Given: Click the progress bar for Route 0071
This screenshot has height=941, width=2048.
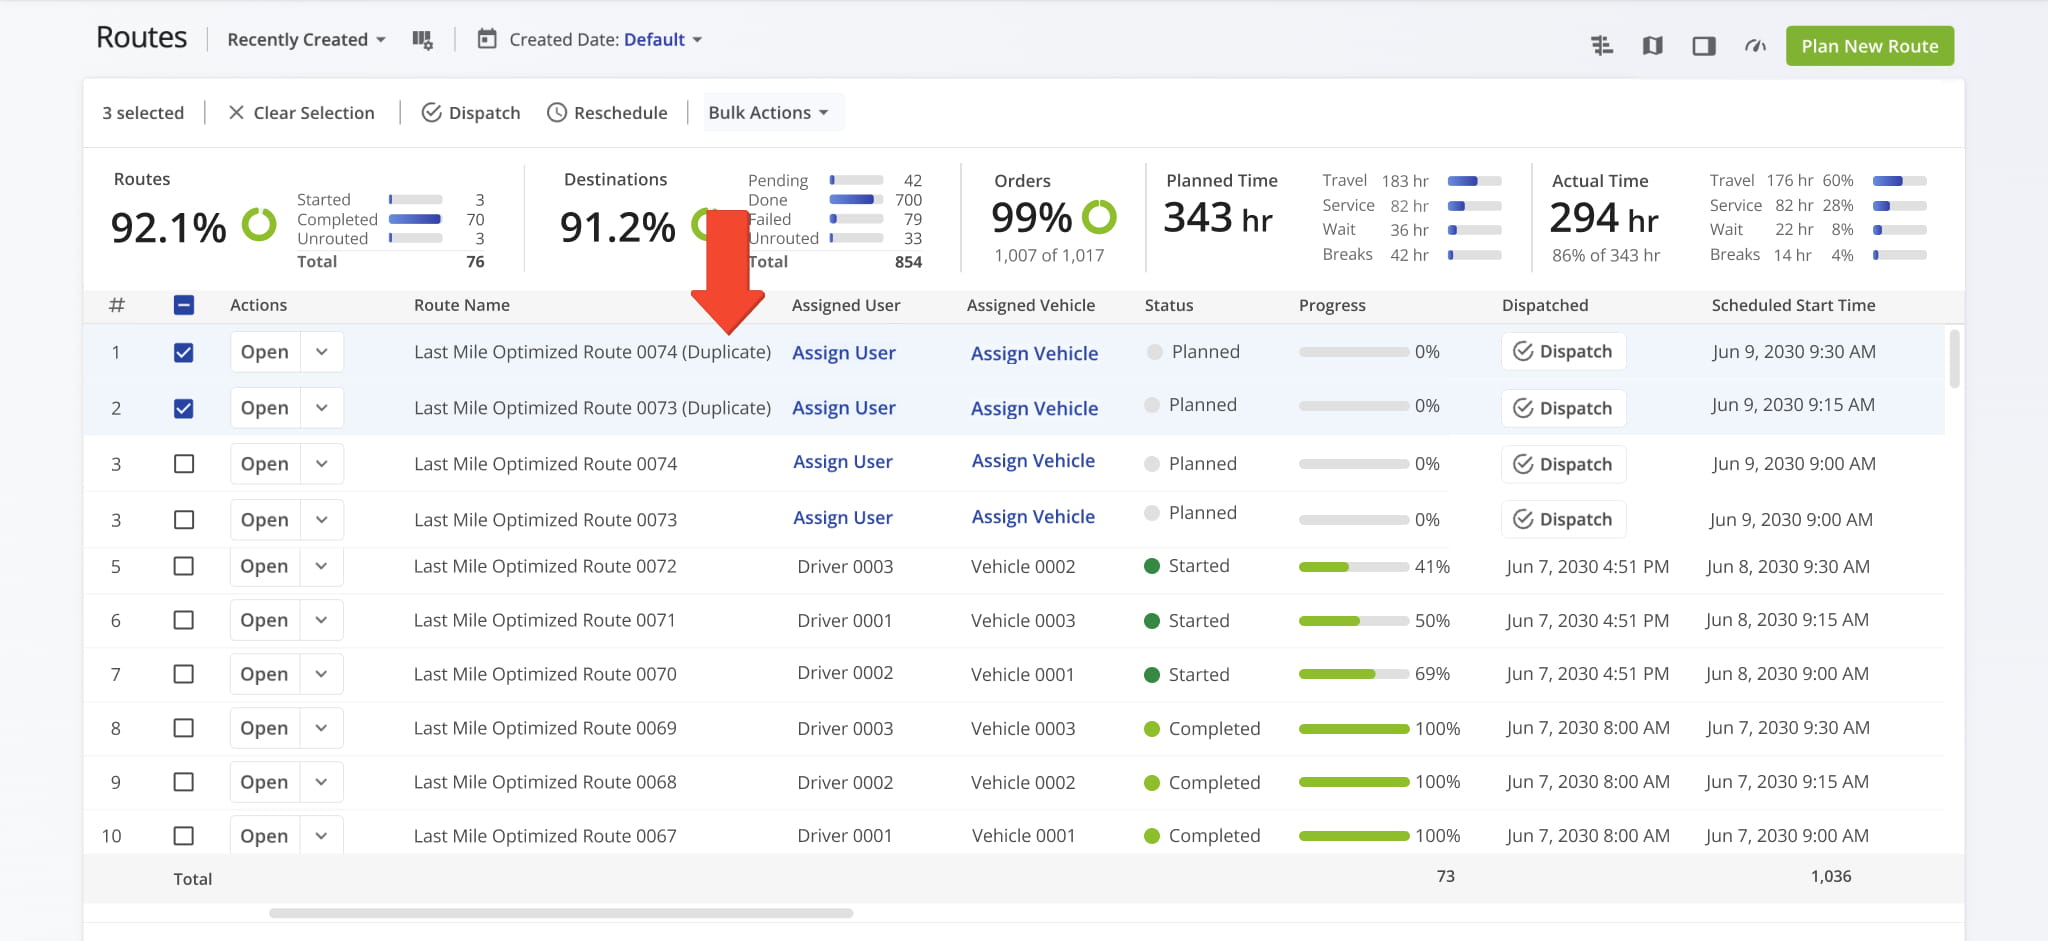Looking at the screenshot, I should pyautogui.click(x=1353, y=621).
